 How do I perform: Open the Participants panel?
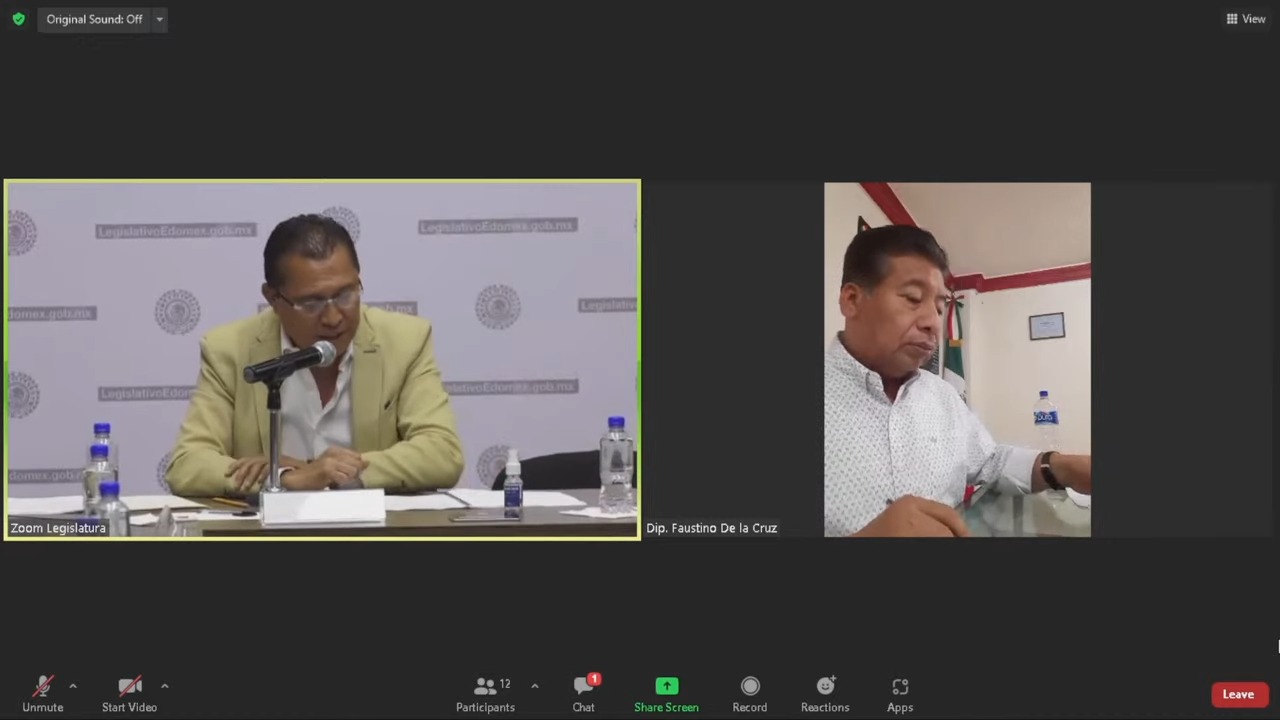[486, 694]
